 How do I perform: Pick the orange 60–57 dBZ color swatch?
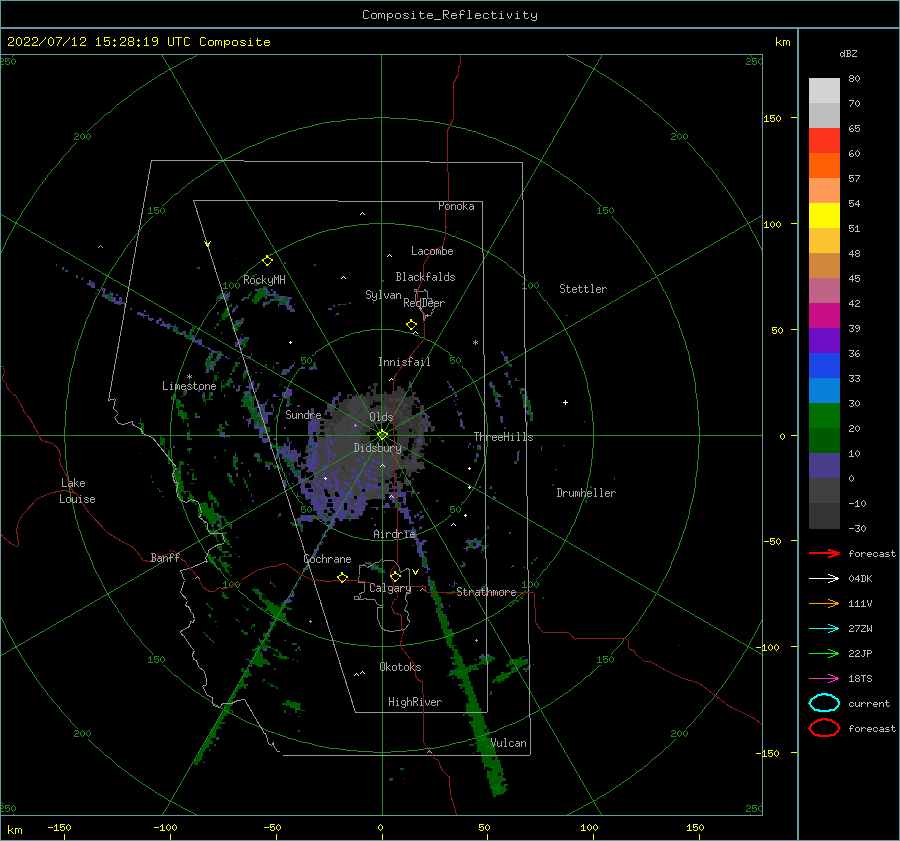[x=824, y=166]
